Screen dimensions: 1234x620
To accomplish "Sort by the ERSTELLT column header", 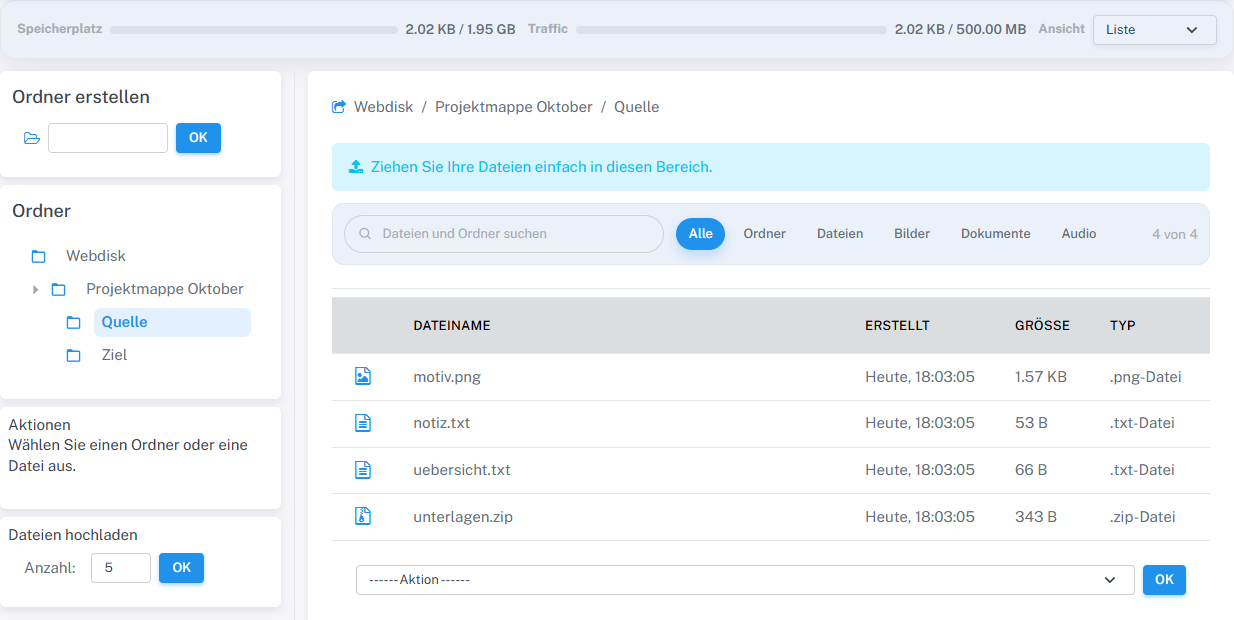I will (897, 325).
